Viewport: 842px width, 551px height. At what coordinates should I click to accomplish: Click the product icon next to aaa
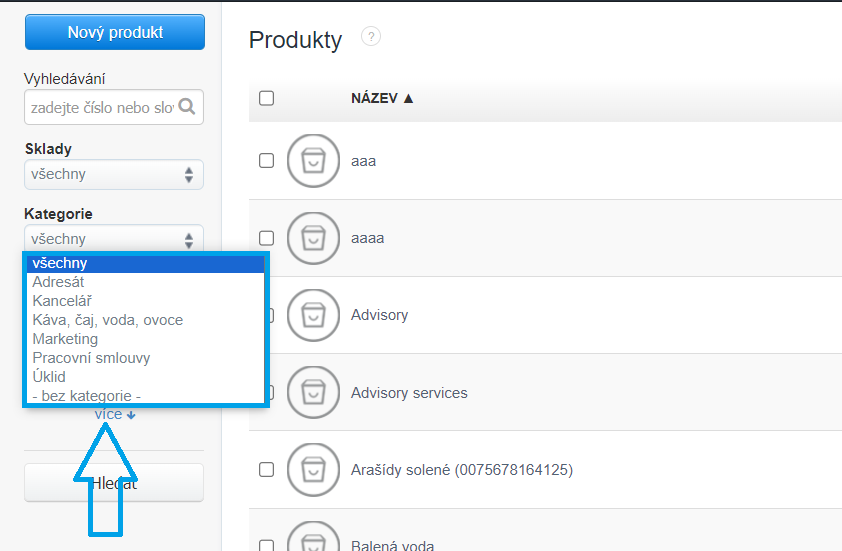pyautogui.click(x=313, y=160)
